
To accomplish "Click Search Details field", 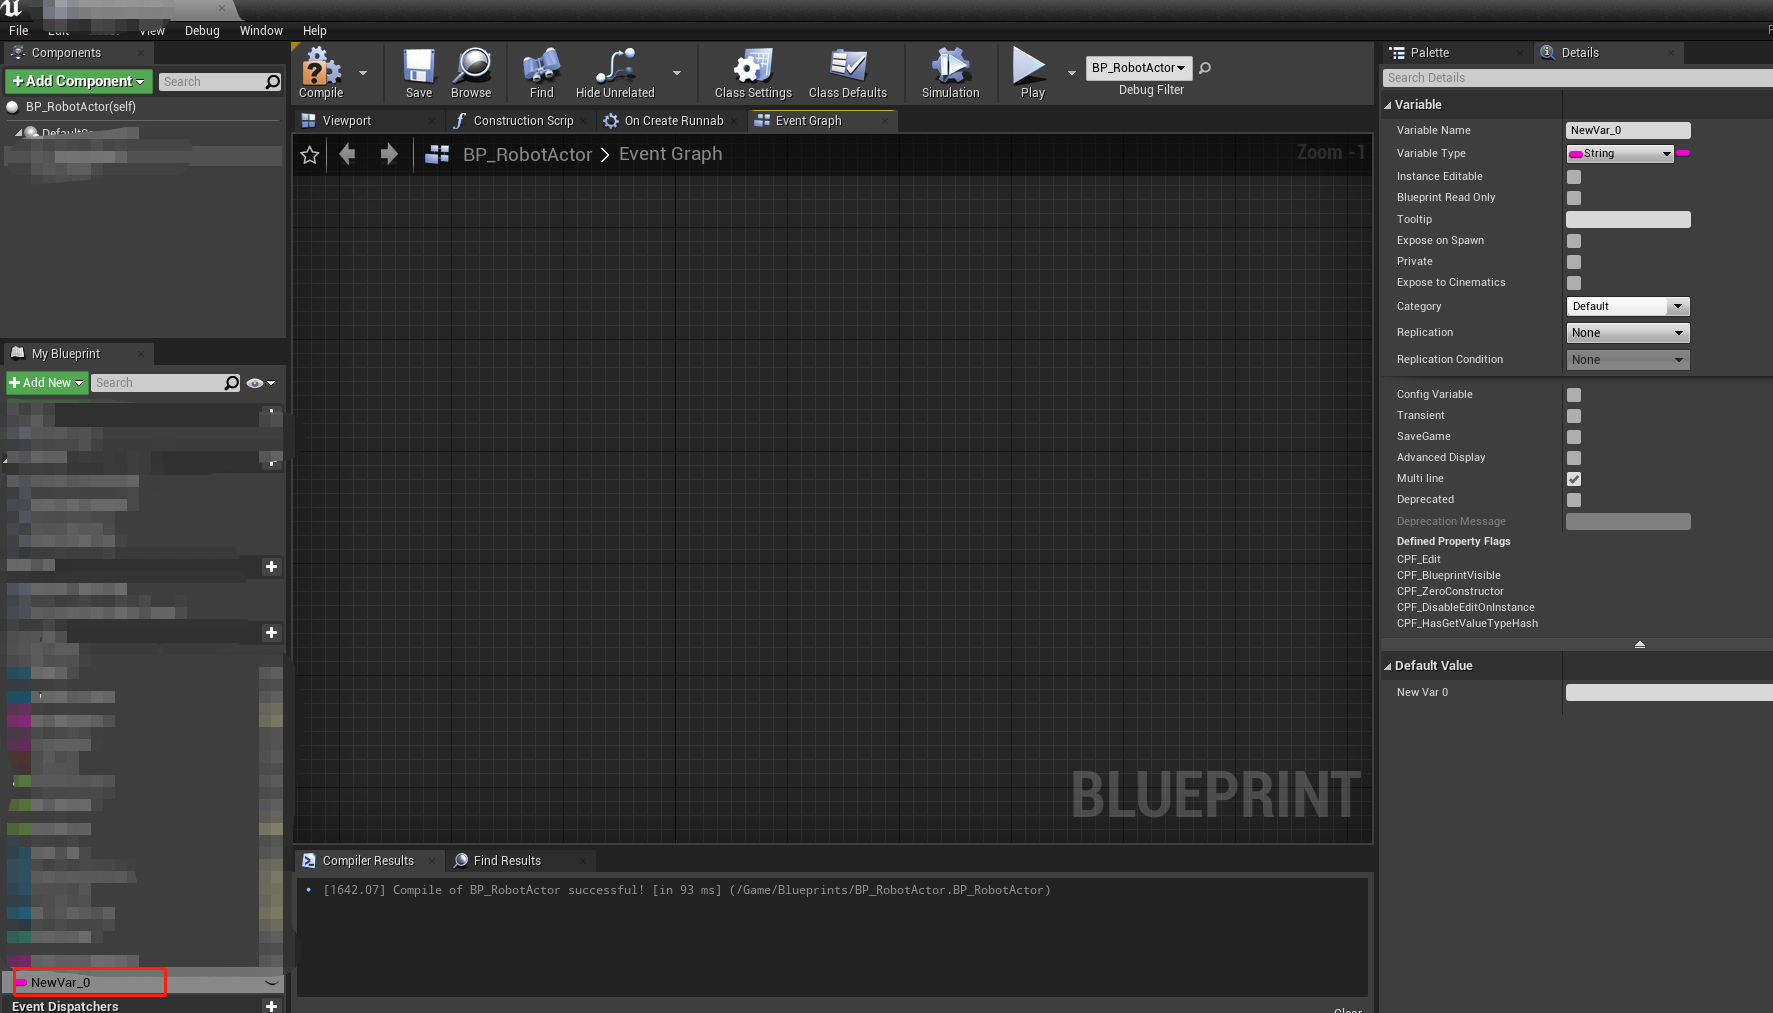I will click(x=1577, y=78).
